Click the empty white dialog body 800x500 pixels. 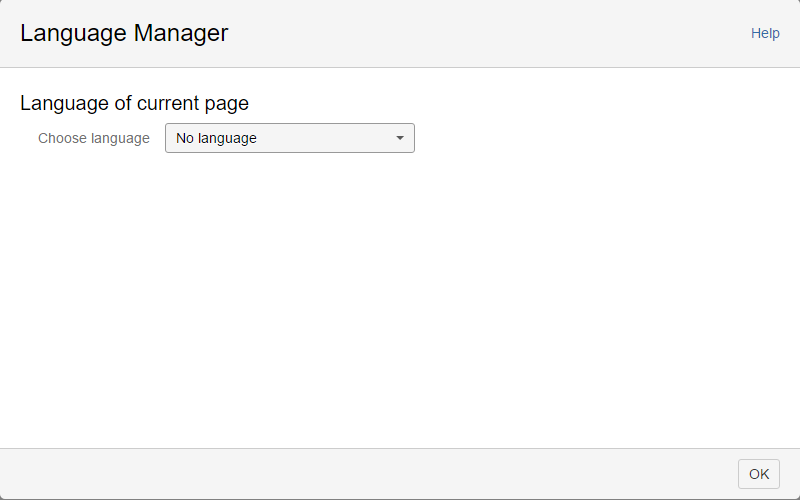[x=400, y=300]
